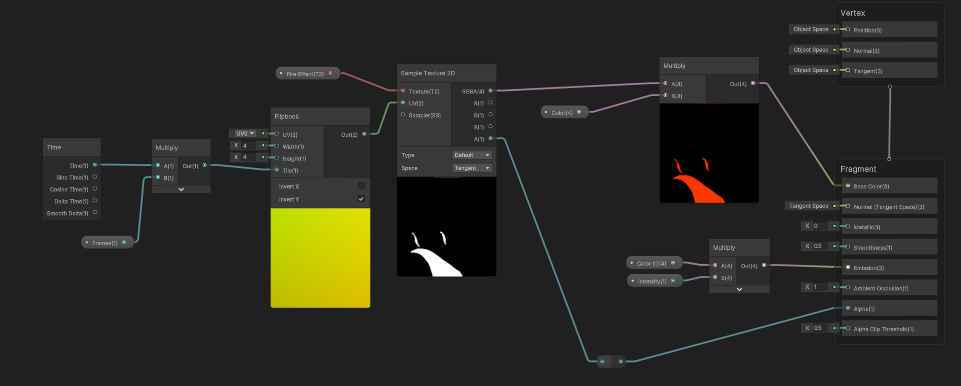Click the A(1) alpha output port of Sample Texture 2D
The width and height of the screenshot is (961, 386).
[x=490, y=139]
